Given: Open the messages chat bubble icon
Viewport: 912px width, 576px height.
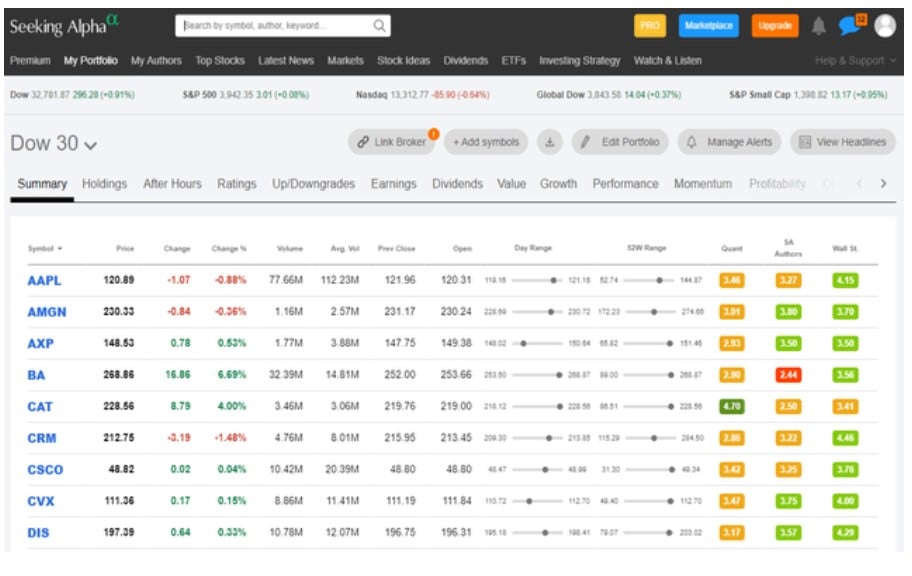Looking at the screenshot, I should [x=852, y=25].
